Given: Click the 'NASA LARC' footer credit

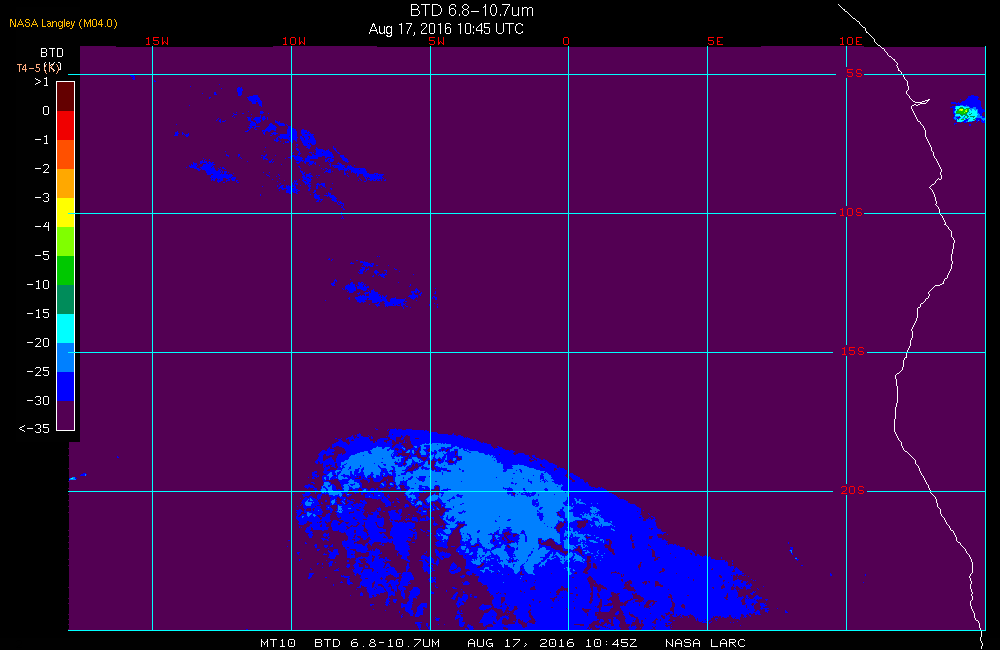Looking at the screenshot, I should [x=705, y=643].
